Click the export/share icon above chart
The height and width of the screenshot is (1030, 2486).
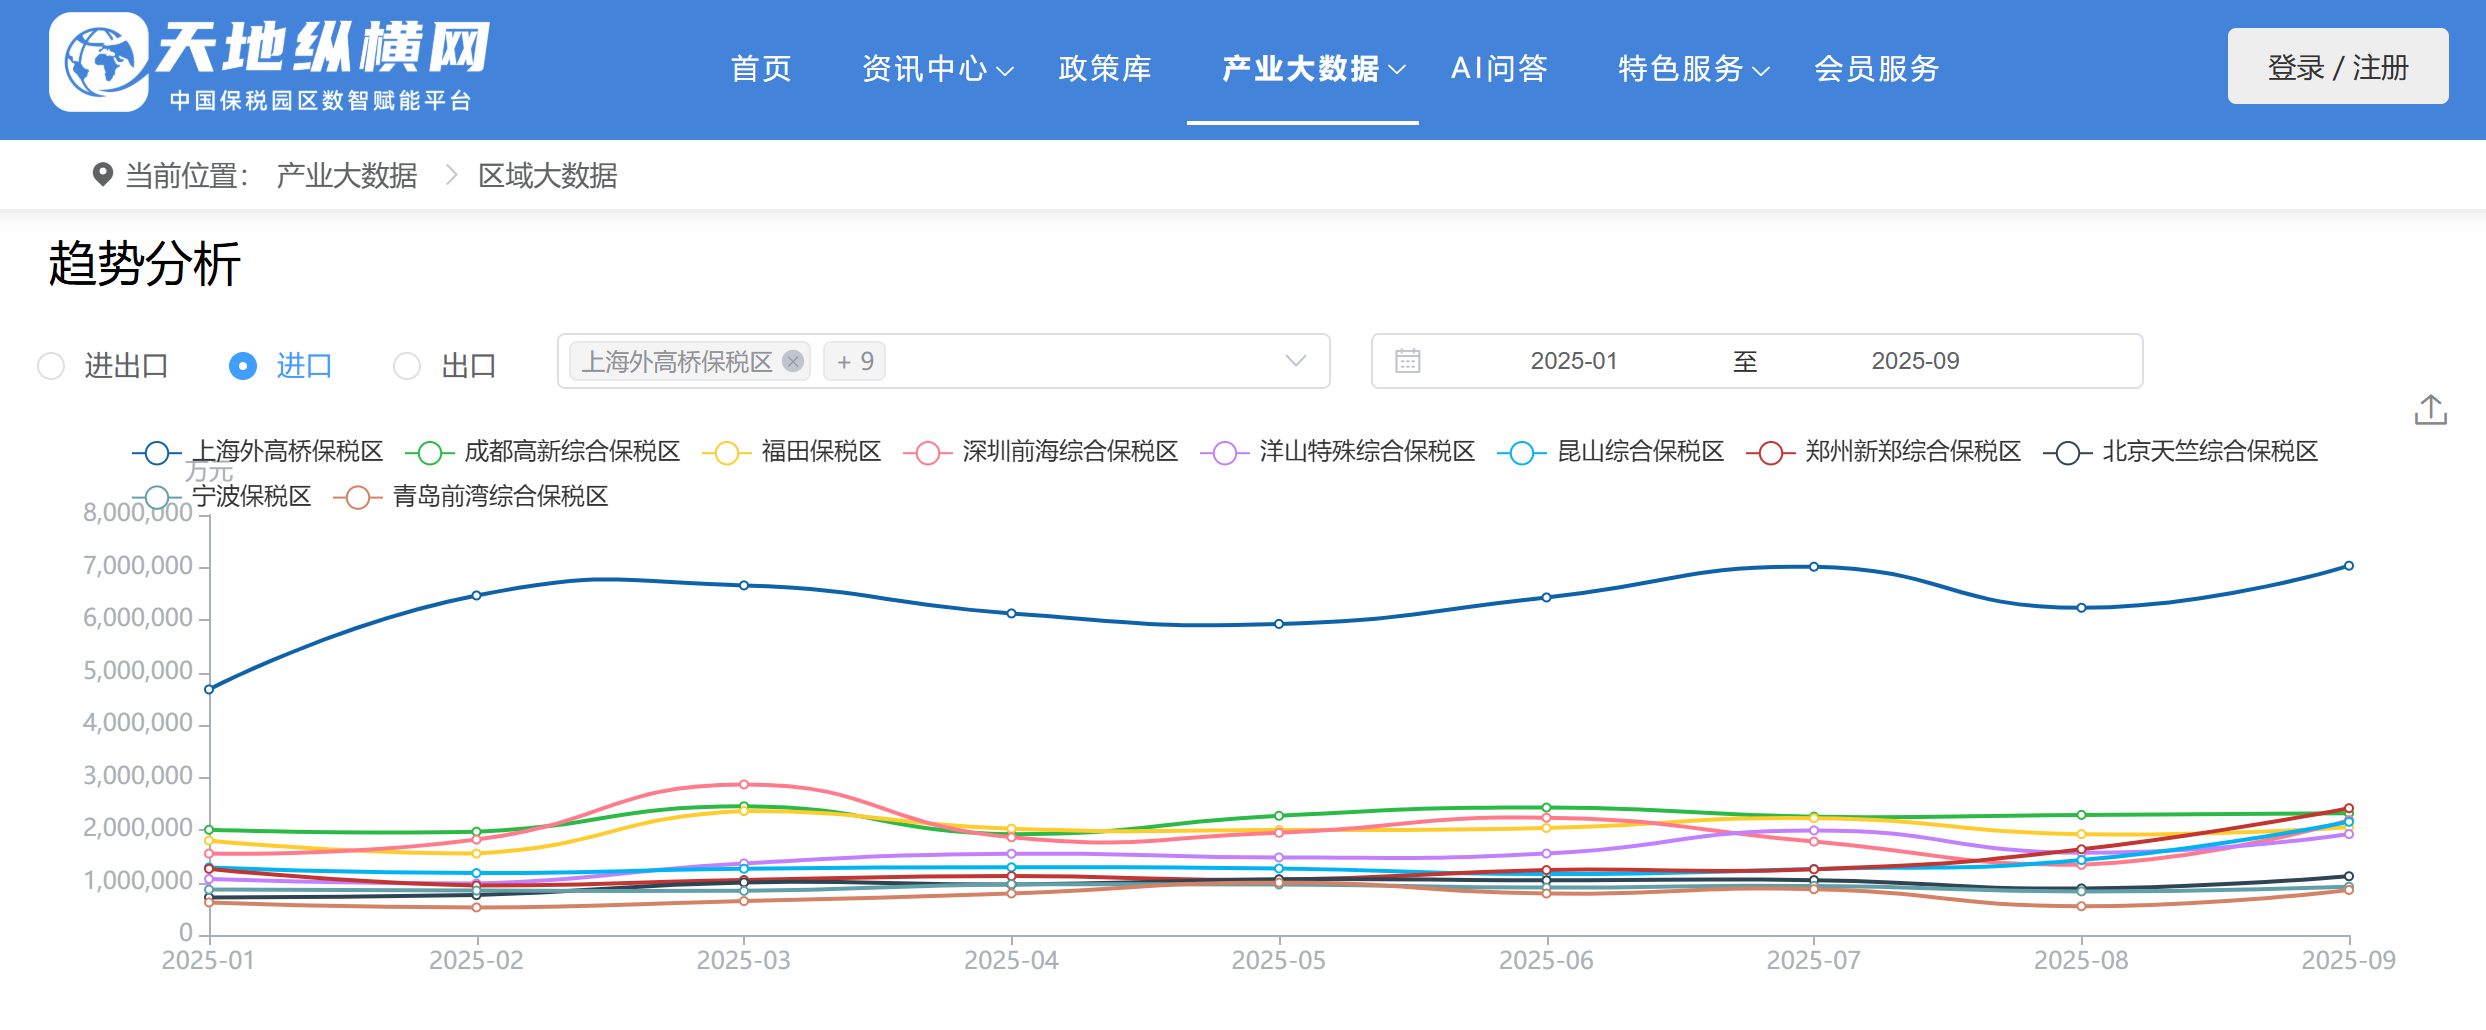[2430, 410]
